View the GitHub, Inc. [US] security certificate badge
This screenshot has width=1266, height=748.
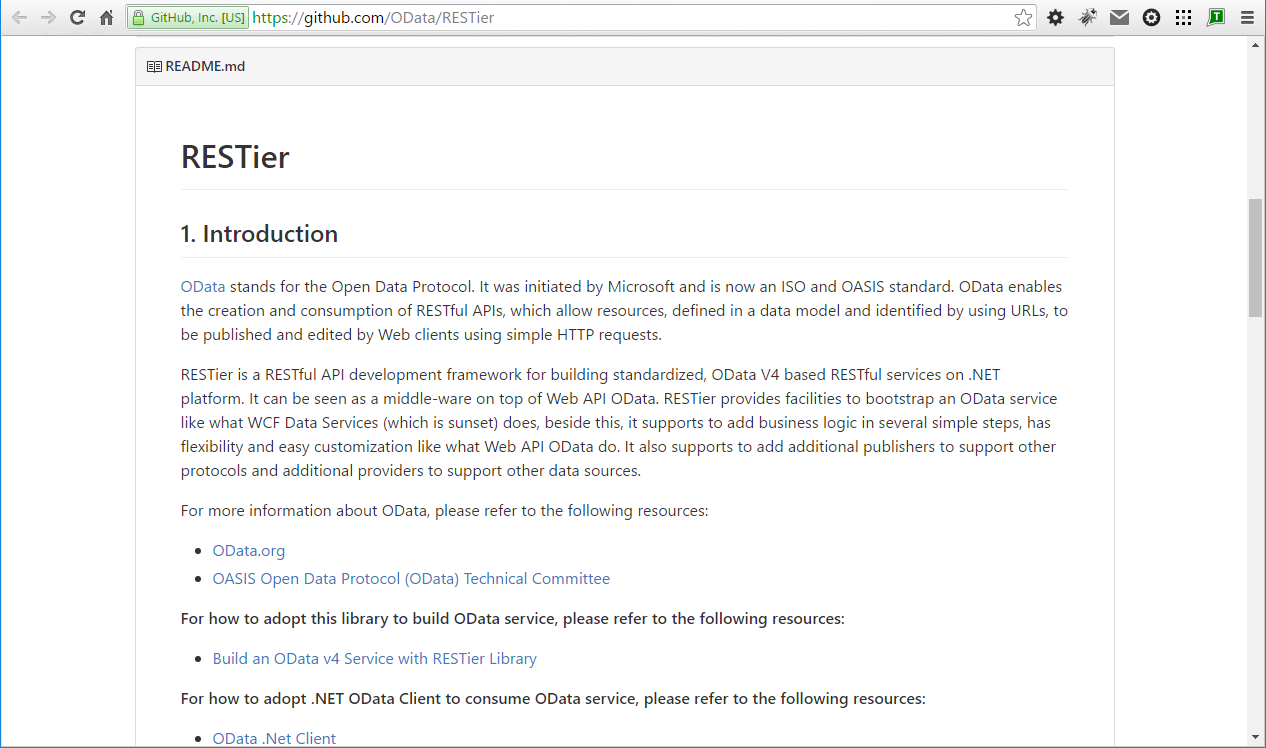click(x=188, y=18)
